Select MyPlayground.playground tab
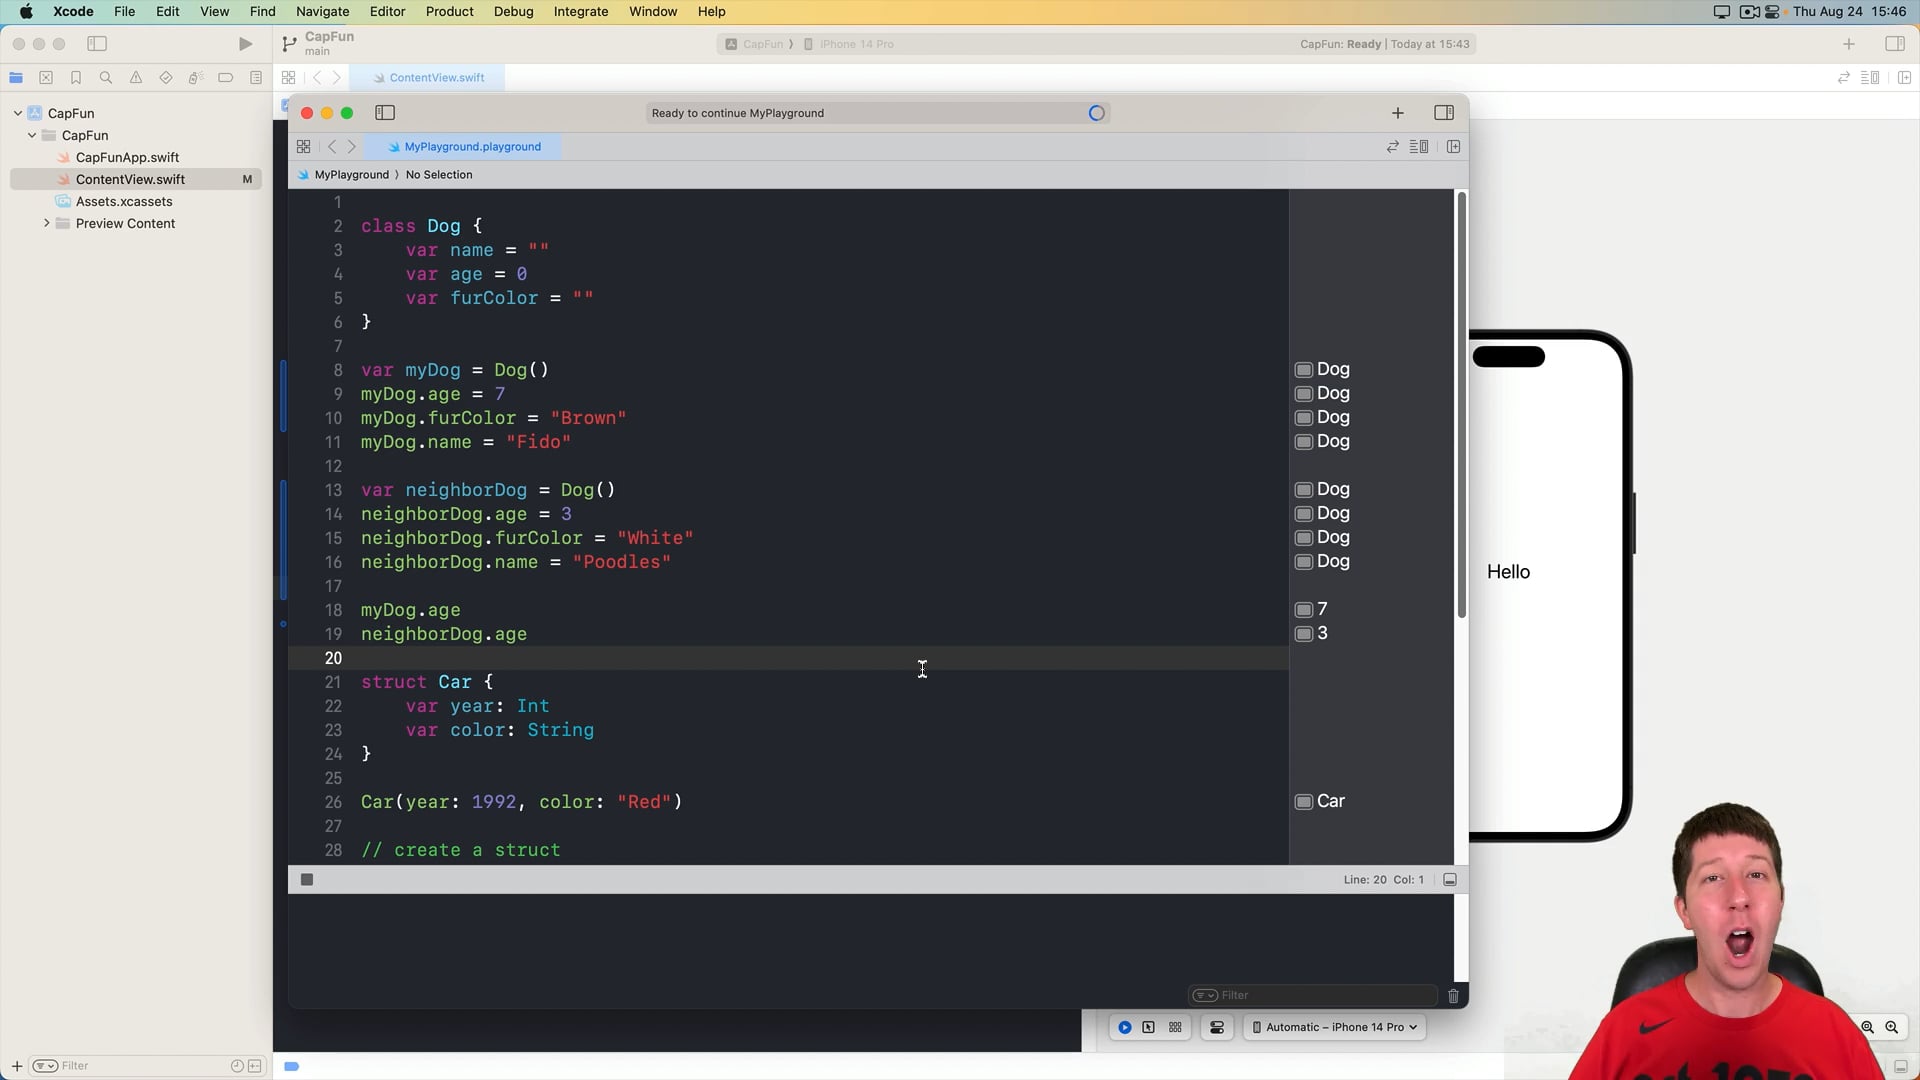This screenshot has height=1080, width=1920. pyautogui.click(x=462, y=147)
